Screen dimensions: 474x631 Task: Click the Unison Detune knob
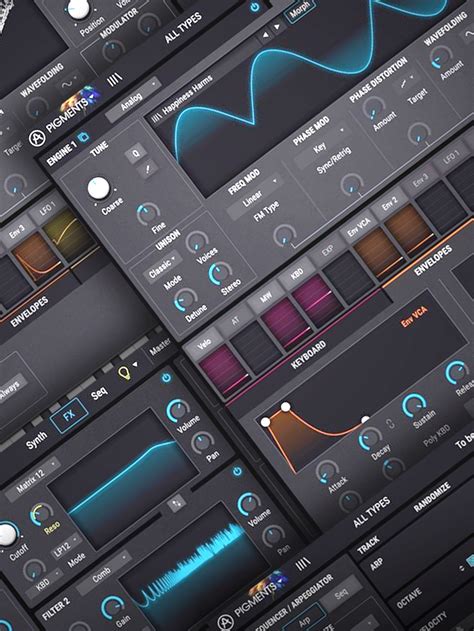pos(185,300)
